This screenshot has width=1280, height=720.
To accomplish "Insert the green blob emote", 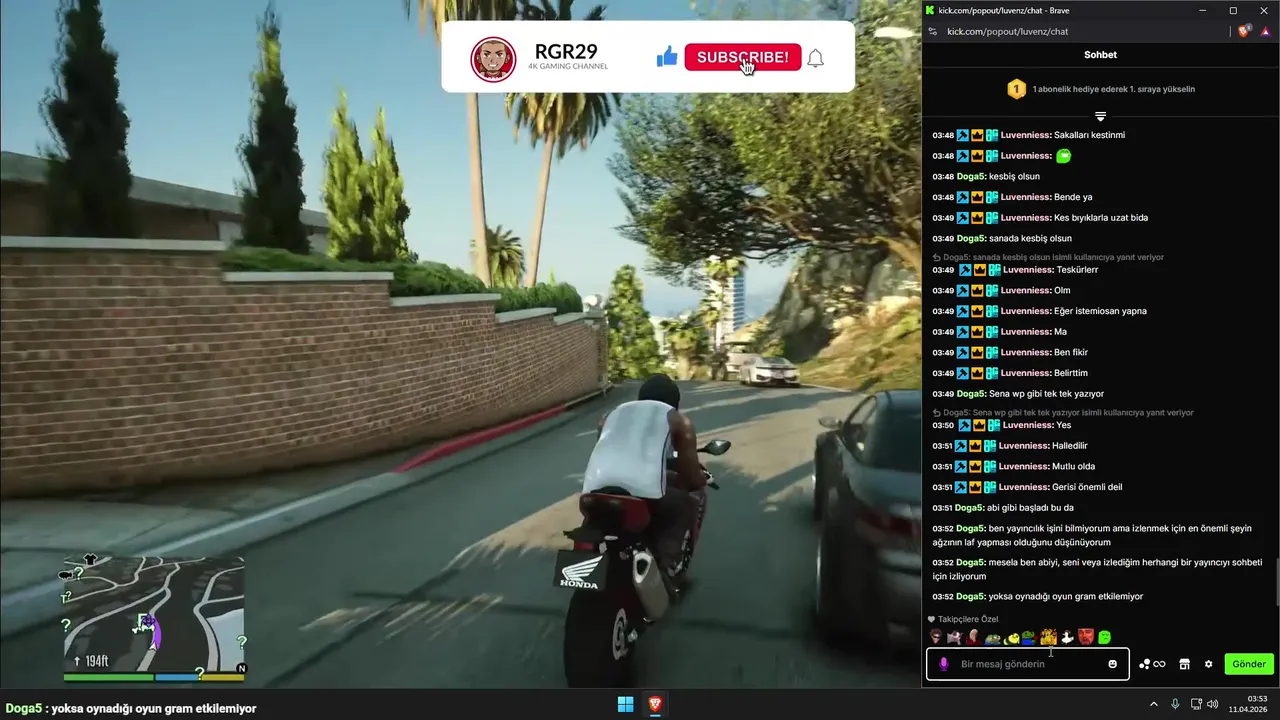I will click(x=1104, y=637).
